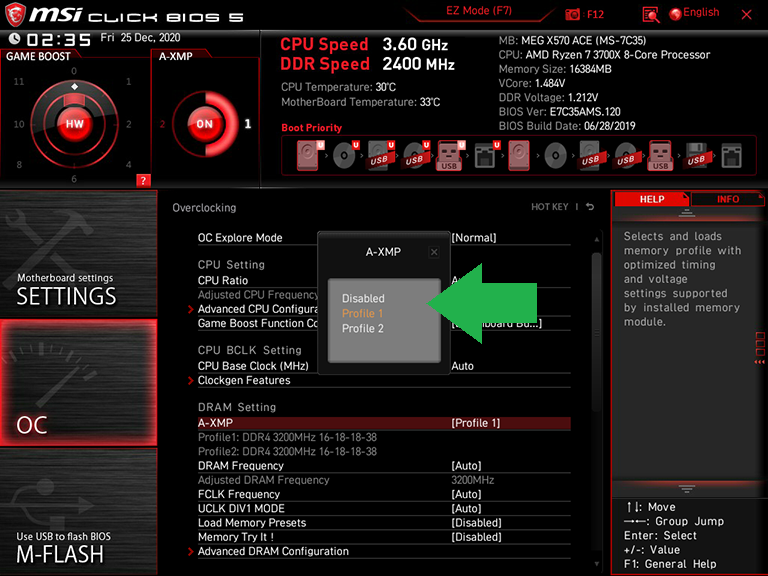
Task: Collapse help panel using top grip handle
Action: 687,213
